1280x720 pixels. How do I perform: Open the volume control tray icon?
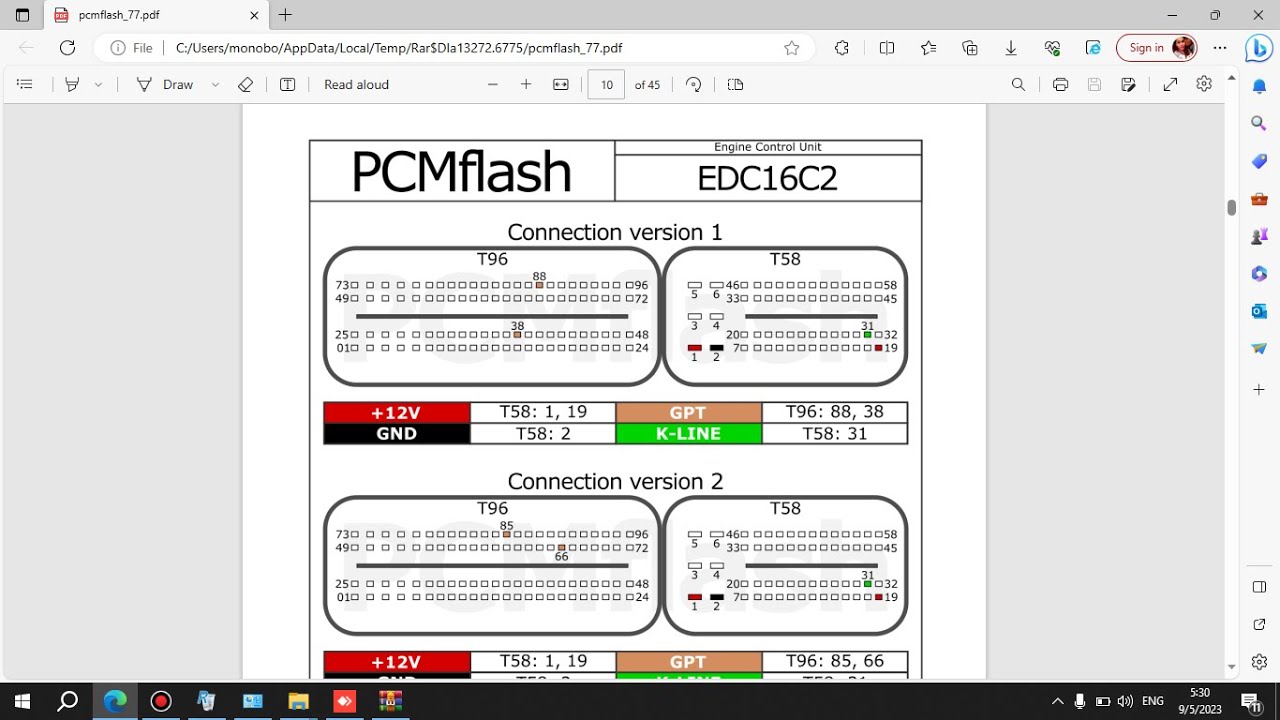(1125, 701)
